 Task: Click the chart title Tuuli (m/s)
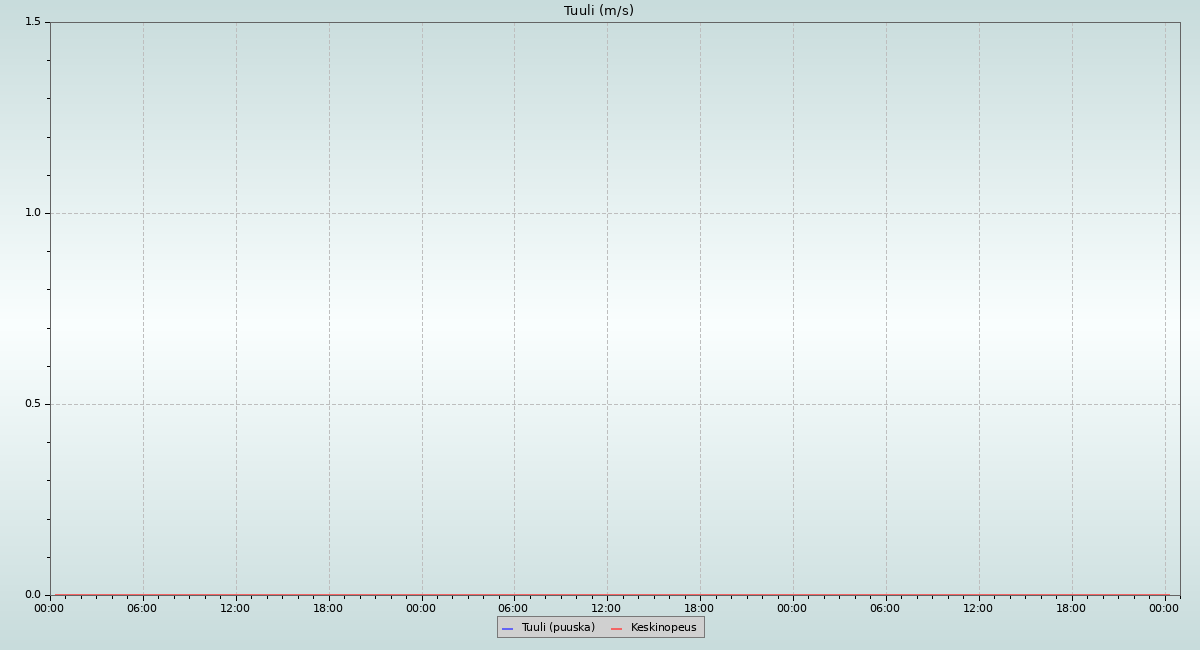[598, 11]
